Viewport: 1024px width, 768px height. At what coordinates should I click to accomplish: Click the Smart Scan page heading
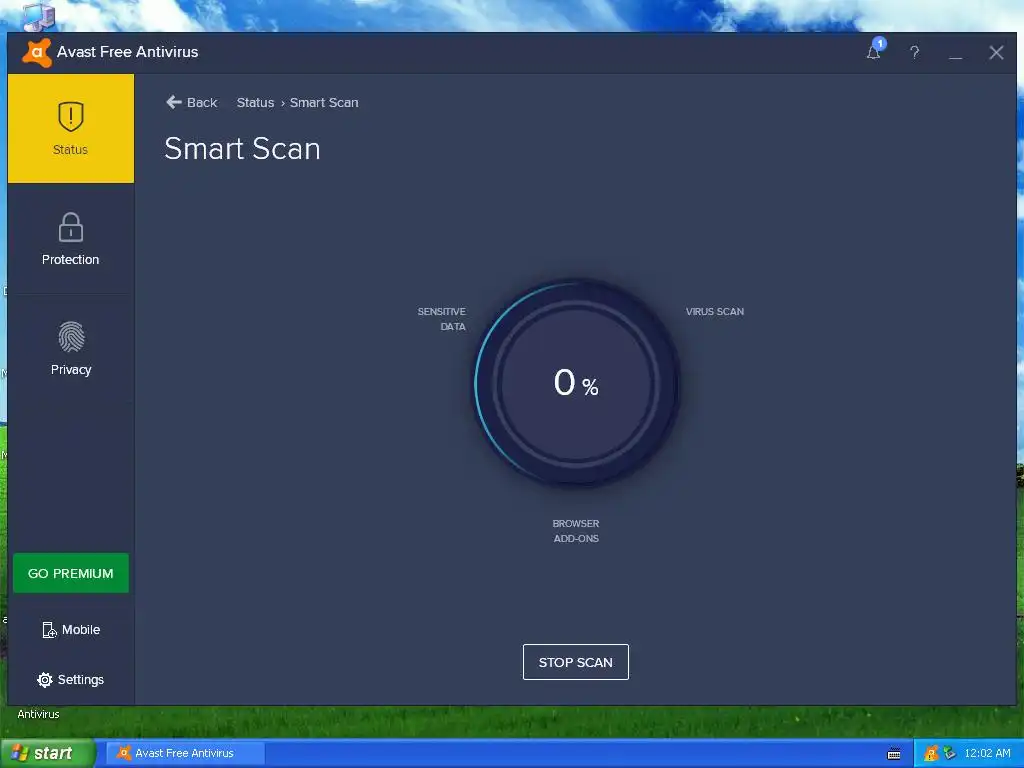click(x=242, y=148)
